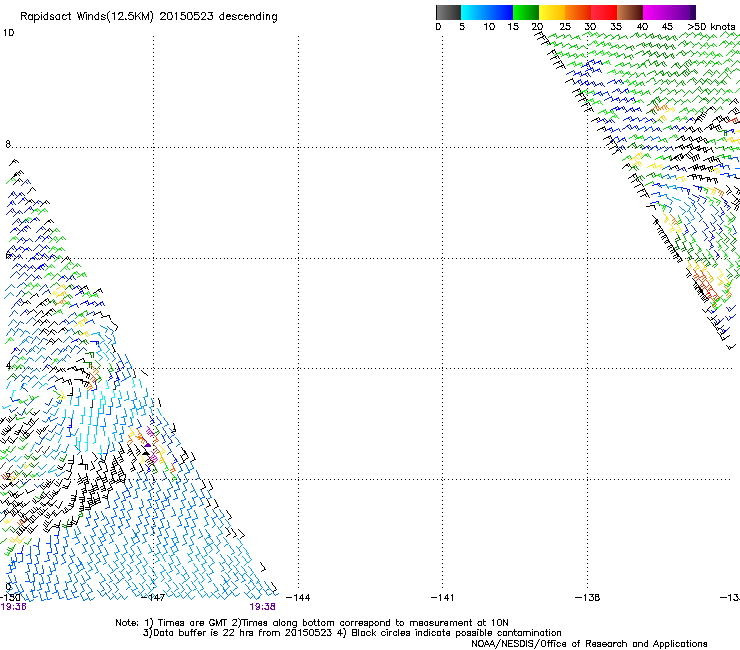Screen dimensions: 740x650
Task: Click the longitude '-147' axis label
Action: point(153,598)
